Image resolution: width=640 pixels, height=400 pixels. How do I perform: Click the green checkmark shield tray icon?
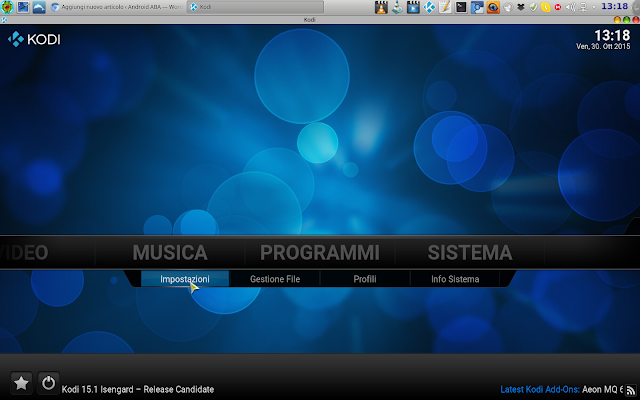(533, 7)
